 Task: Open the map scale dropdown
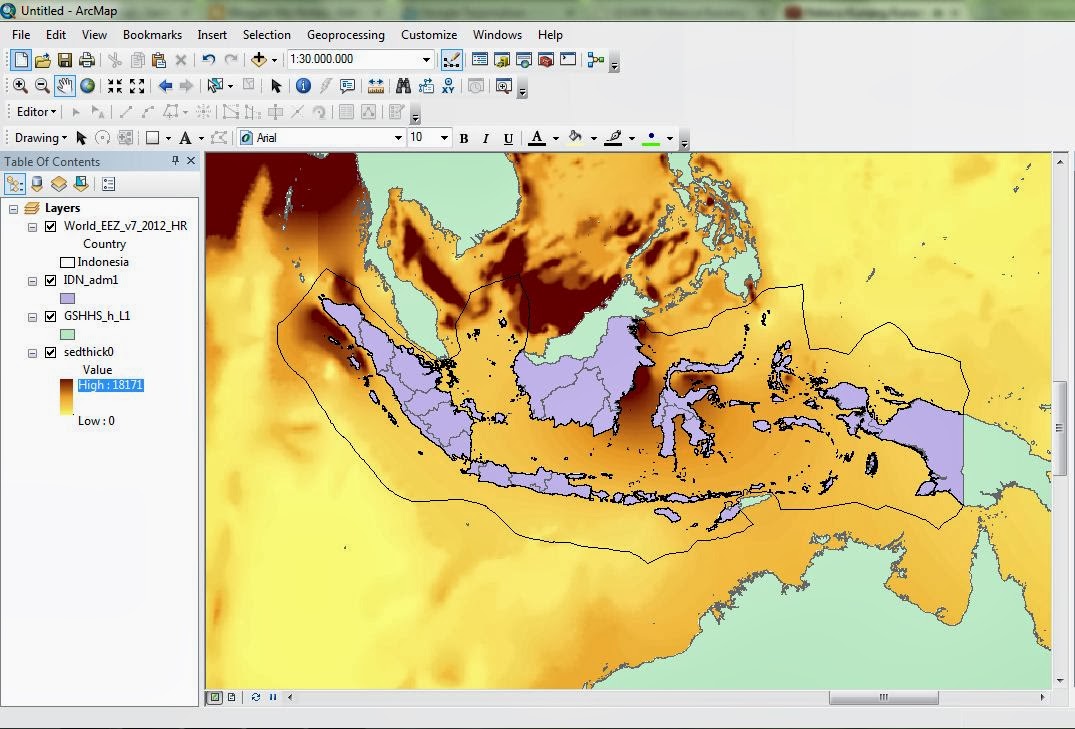[427, 60]
